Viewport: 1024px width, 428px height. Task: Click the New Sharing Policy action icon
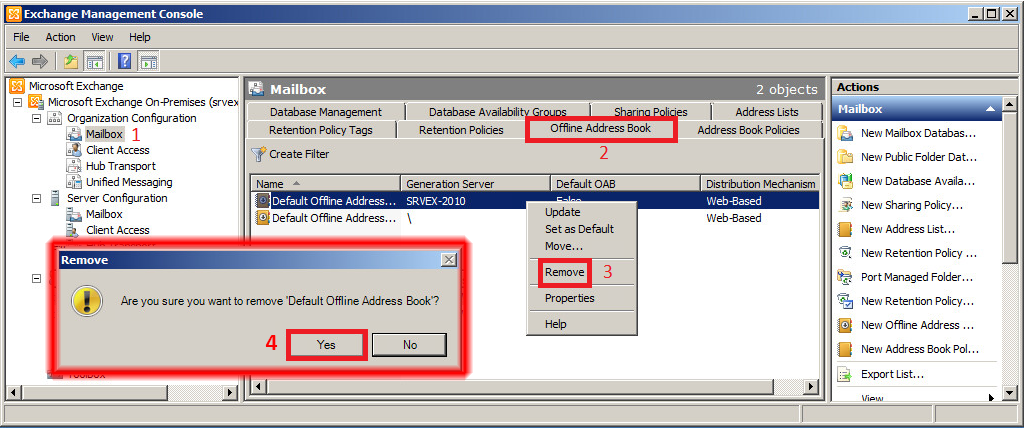846,205
